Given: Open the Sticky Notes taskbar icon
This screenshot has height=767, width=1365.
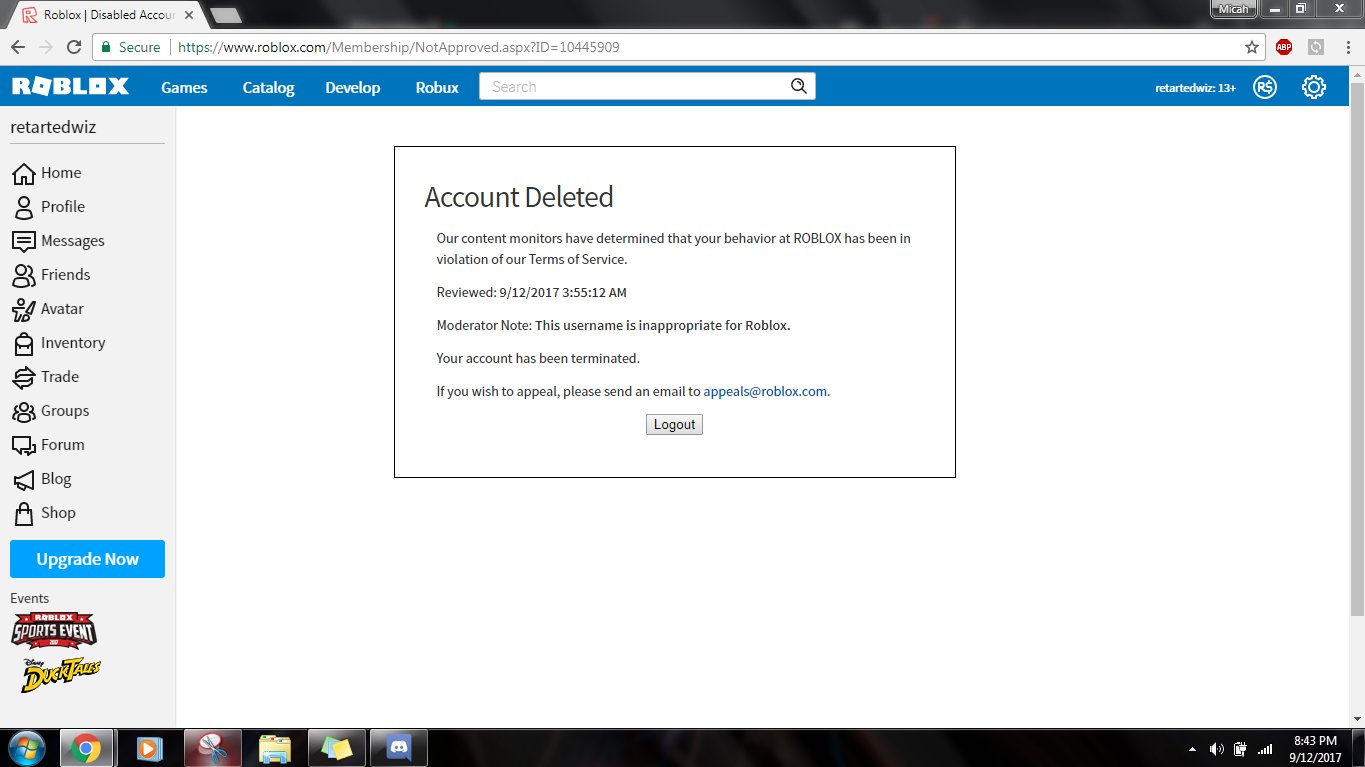Looking at the screenshot, I should coord(337,748).
